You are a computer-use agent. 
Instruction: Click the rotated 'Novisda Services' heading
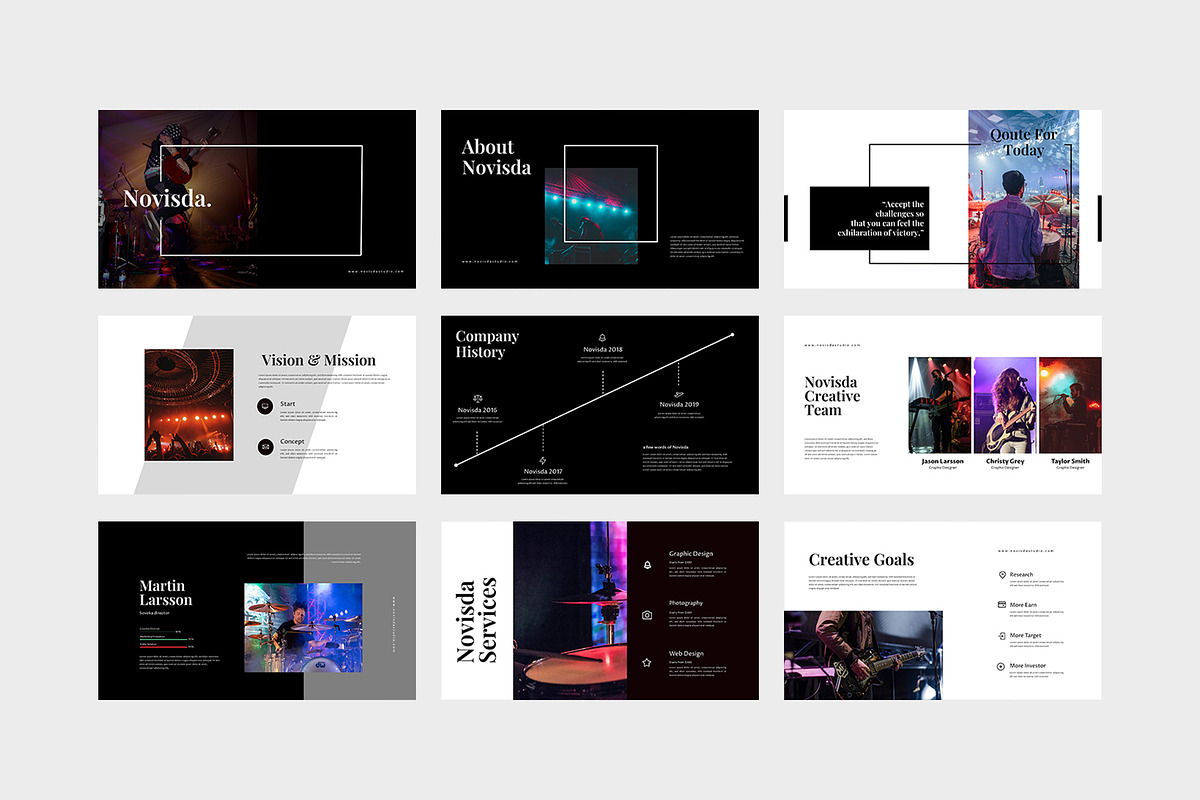click(476, 619)
